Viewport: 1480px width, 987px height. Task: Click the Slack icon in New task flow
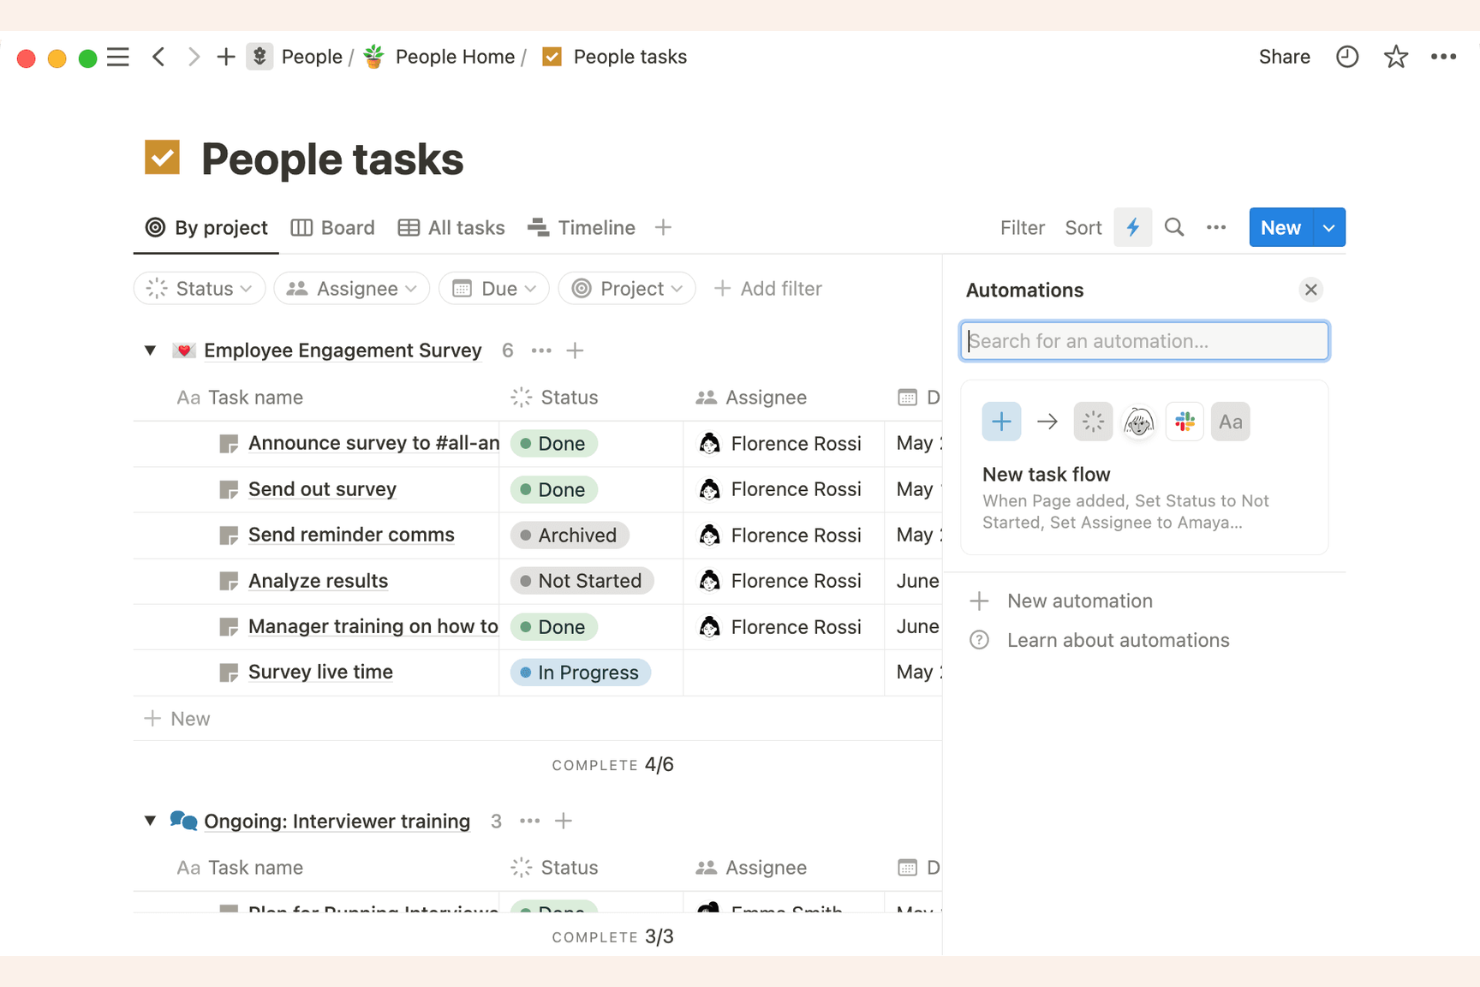pos(1185,422)
